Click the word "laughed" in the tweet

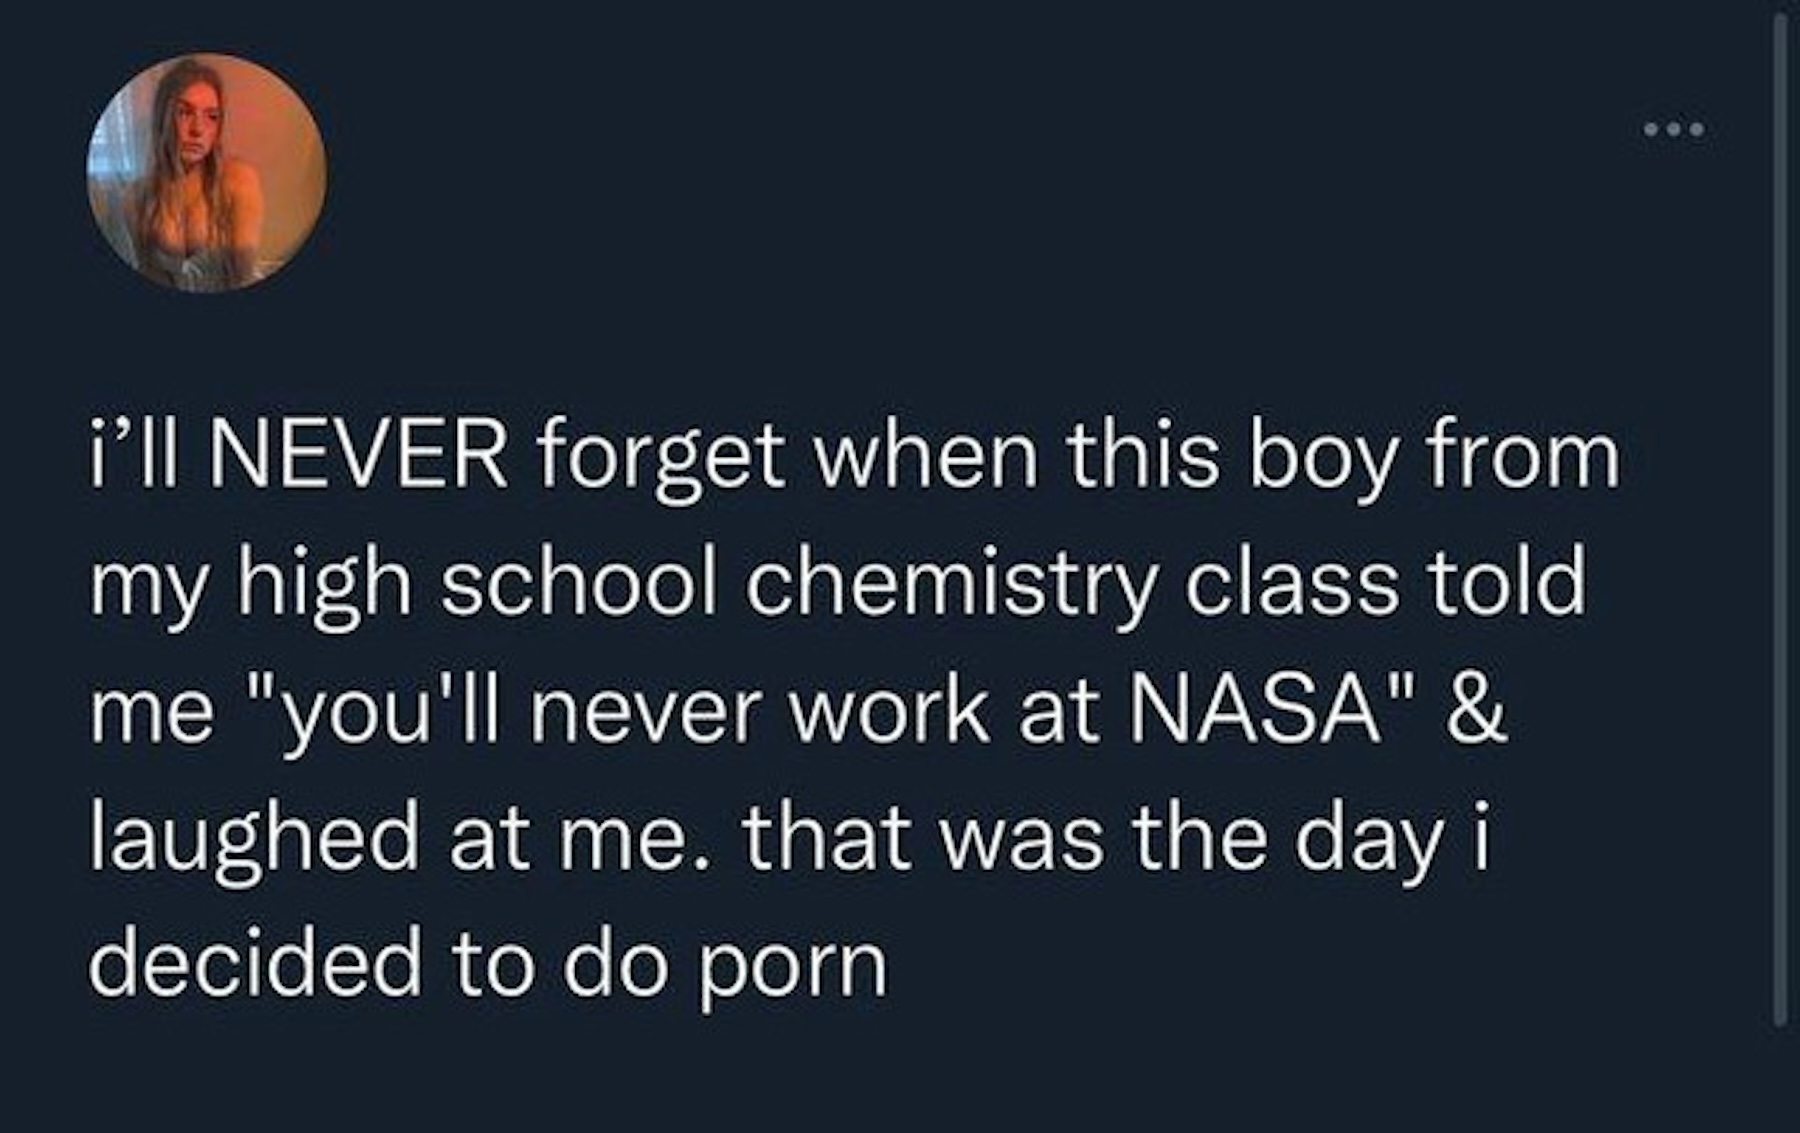254,842
